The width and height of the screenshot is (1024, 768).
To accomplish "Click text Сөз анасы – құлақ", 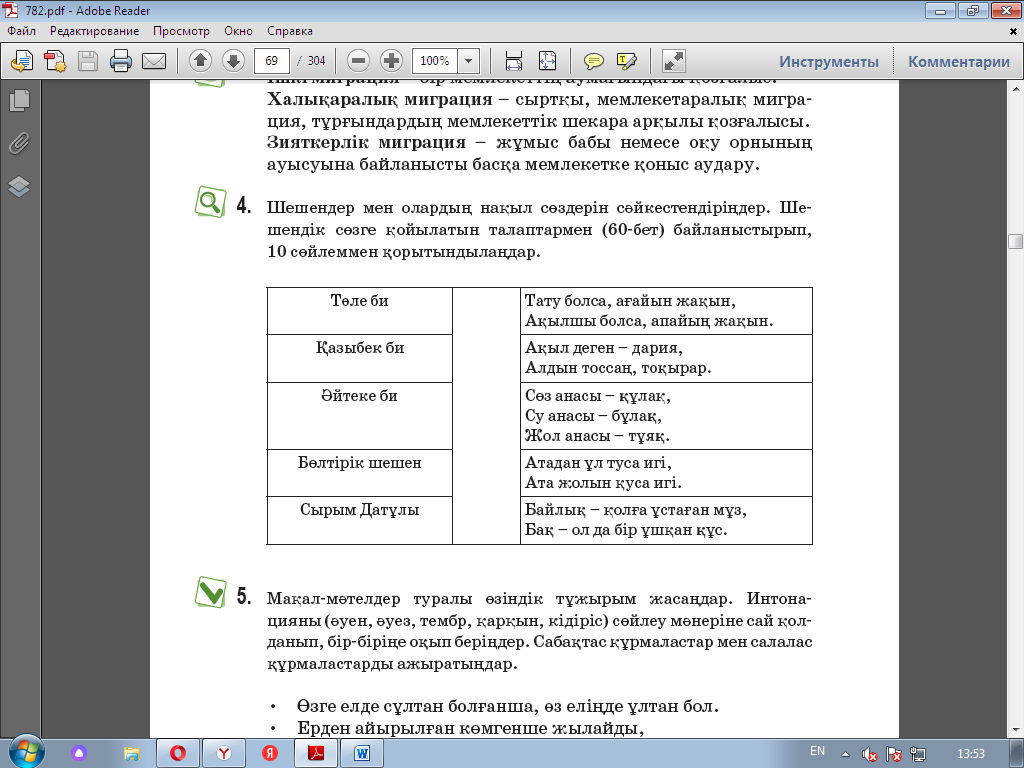I will click(x=598, y=396).
